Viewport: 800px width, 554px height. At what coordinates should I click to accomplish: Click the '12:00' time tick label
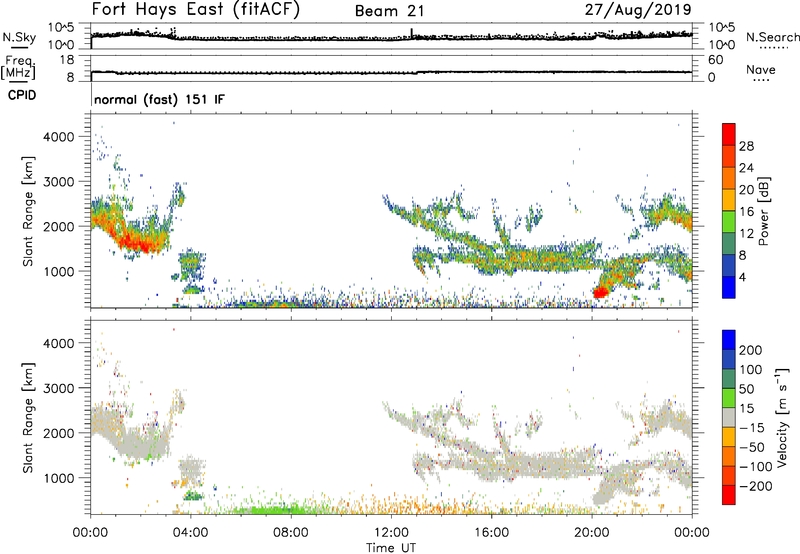391,533
